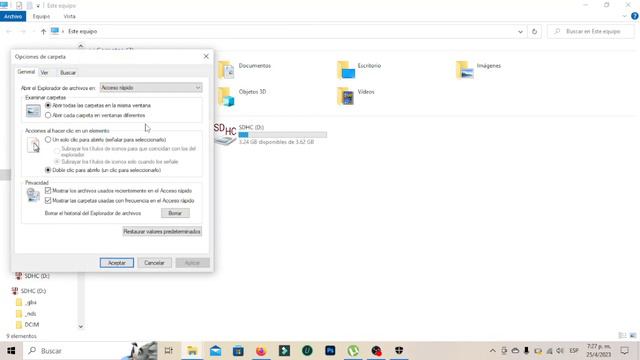Viewport: 640px width, 360px height.
Task: Open Microsoft Store from taskbar
Action: 238,351
